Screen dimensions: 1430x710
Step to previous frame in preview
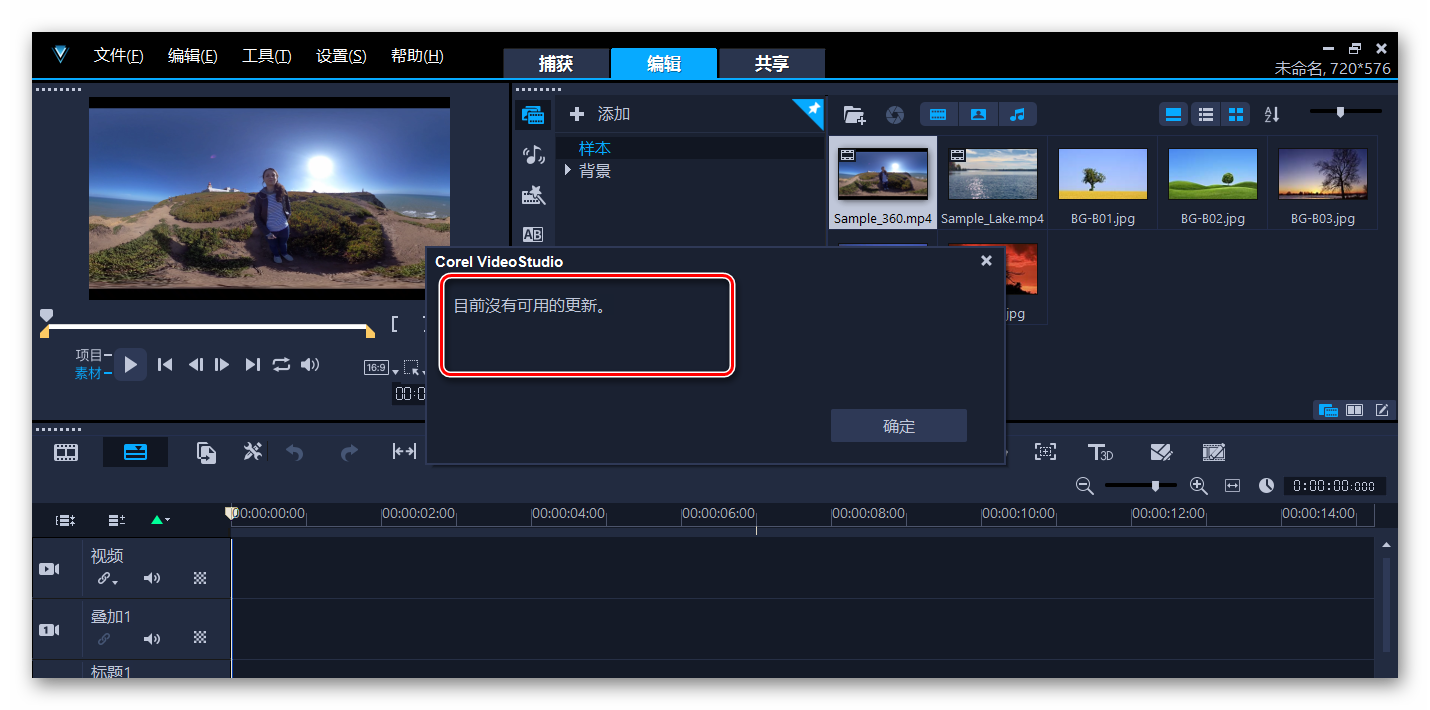tap(196, 365)
